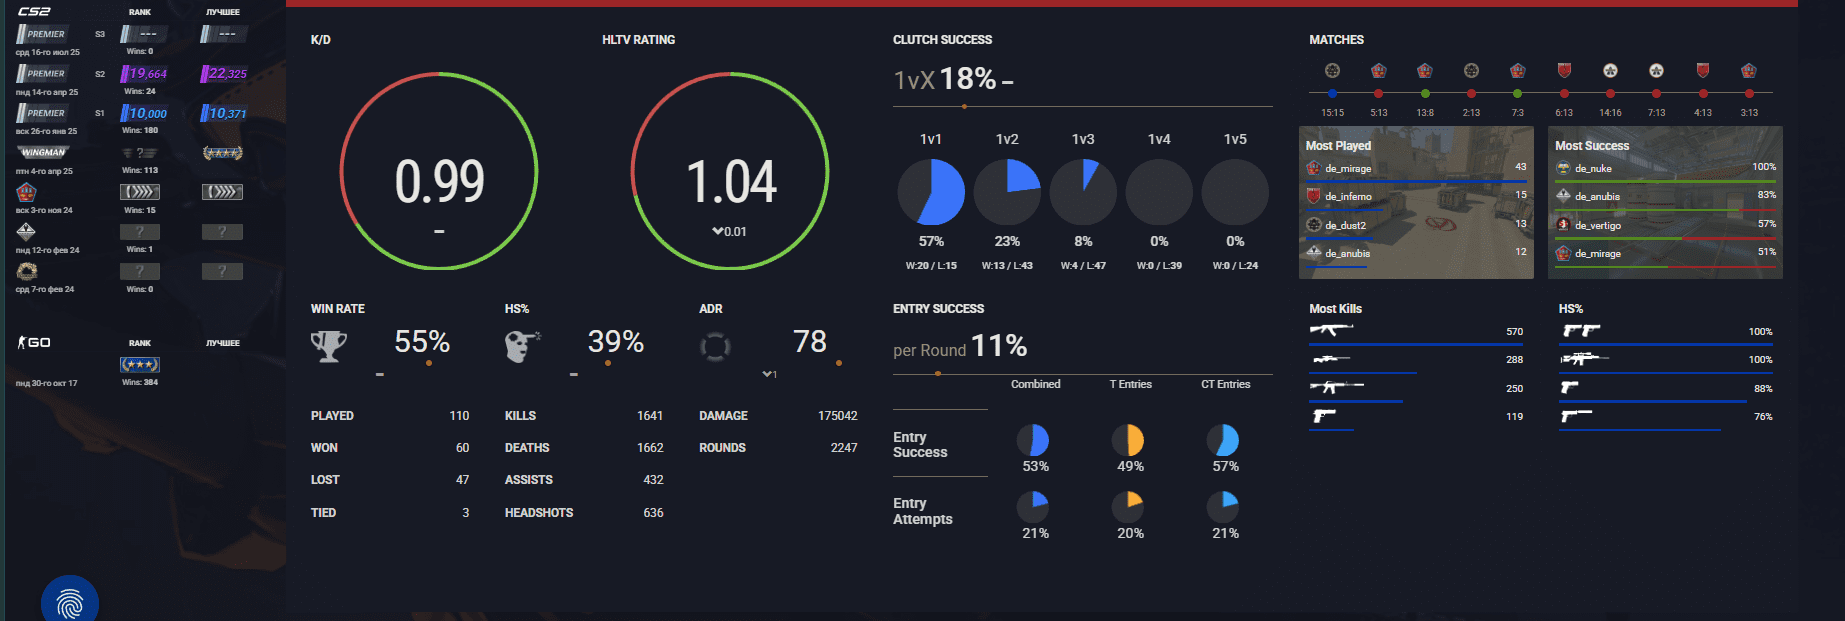Screen dimensions: 1845x621
Task: Click the headshot skull icon beside HS%
Action: [521, 346]
